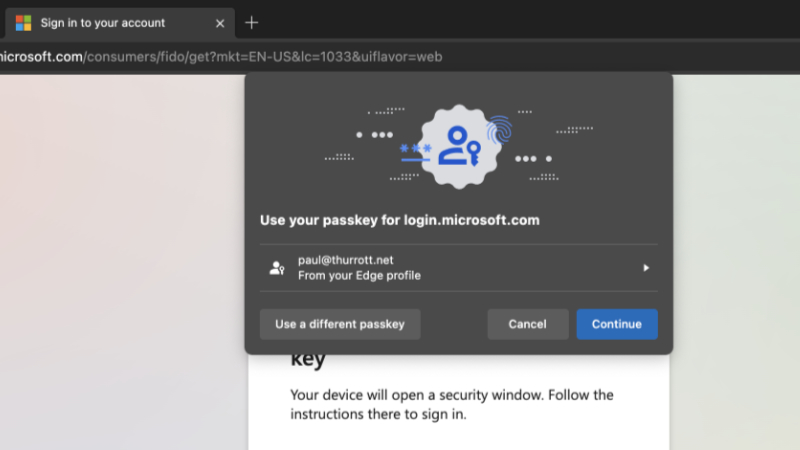The height and width of the screenshot is (450, 800).
Task: Click the blue asterisks password symbol in the illustration
Action: 415,150
